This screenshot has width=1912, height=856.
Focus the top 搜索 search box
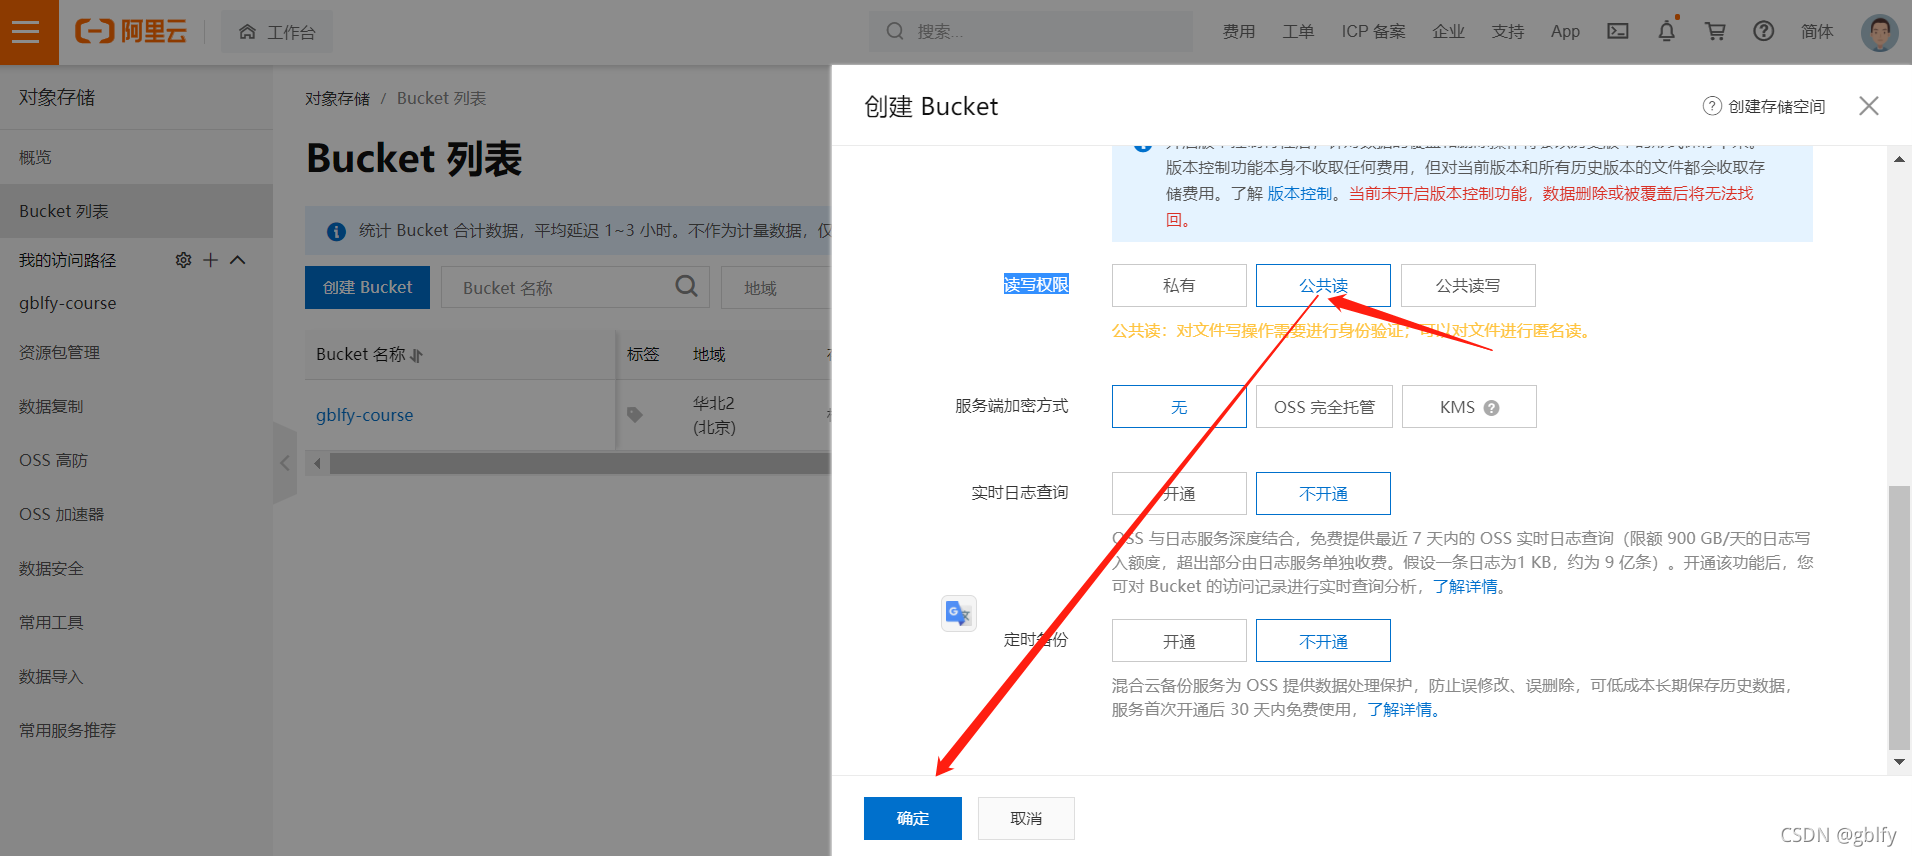point(1030,32)
